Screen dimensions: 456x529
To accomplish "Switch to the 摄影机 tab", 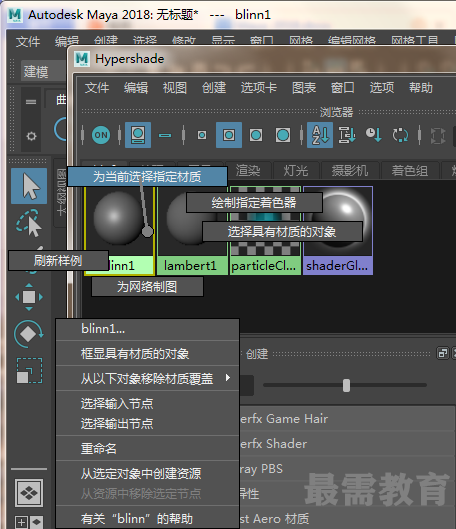I will click(x=350, y=170).
